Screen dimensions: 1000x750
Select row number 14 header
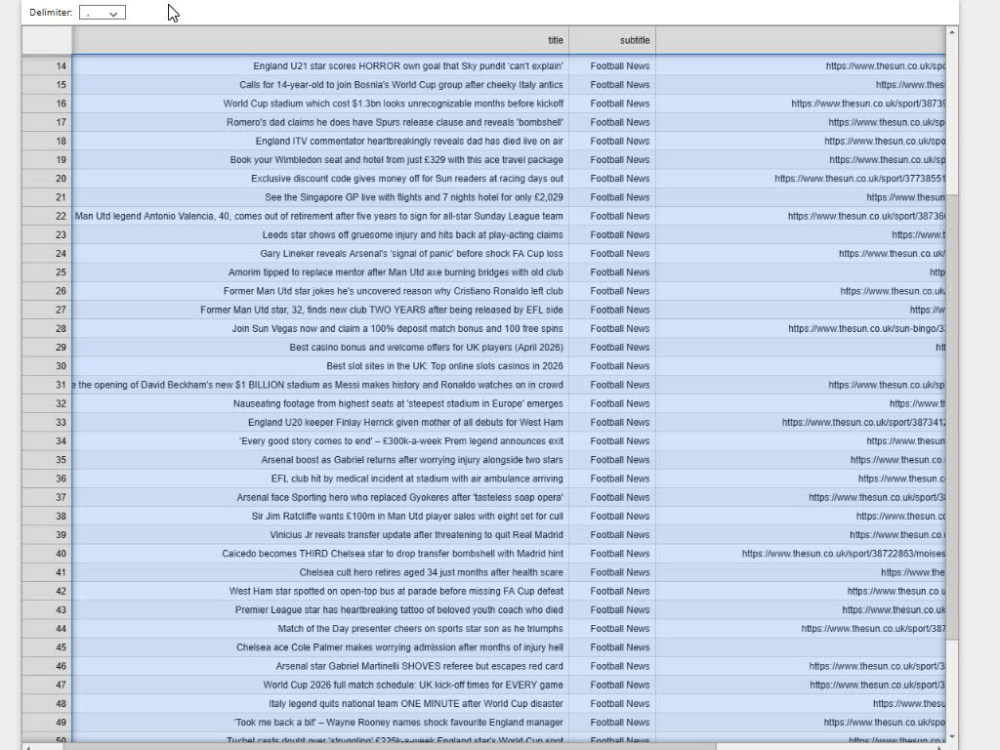click(47, 66)
